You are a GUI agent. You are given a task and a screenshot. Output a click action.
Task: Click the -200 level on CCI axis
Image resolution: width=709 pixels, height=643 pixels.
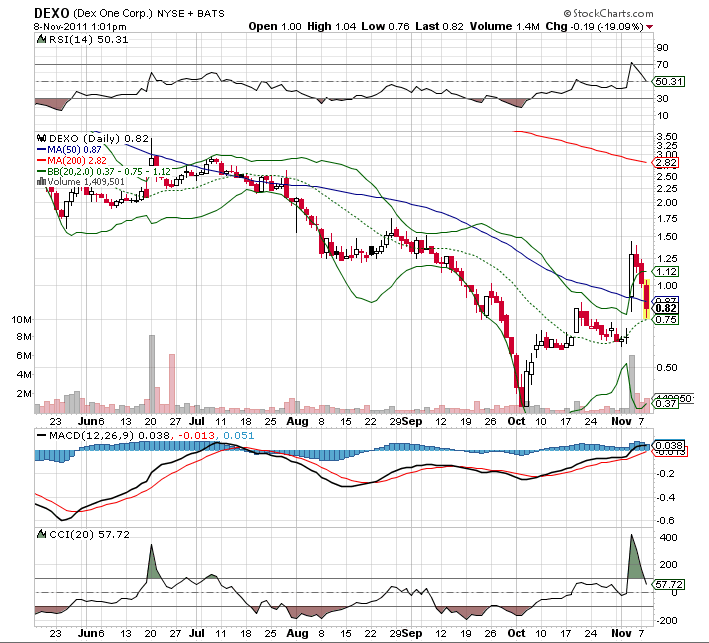(x=667, y=620)
